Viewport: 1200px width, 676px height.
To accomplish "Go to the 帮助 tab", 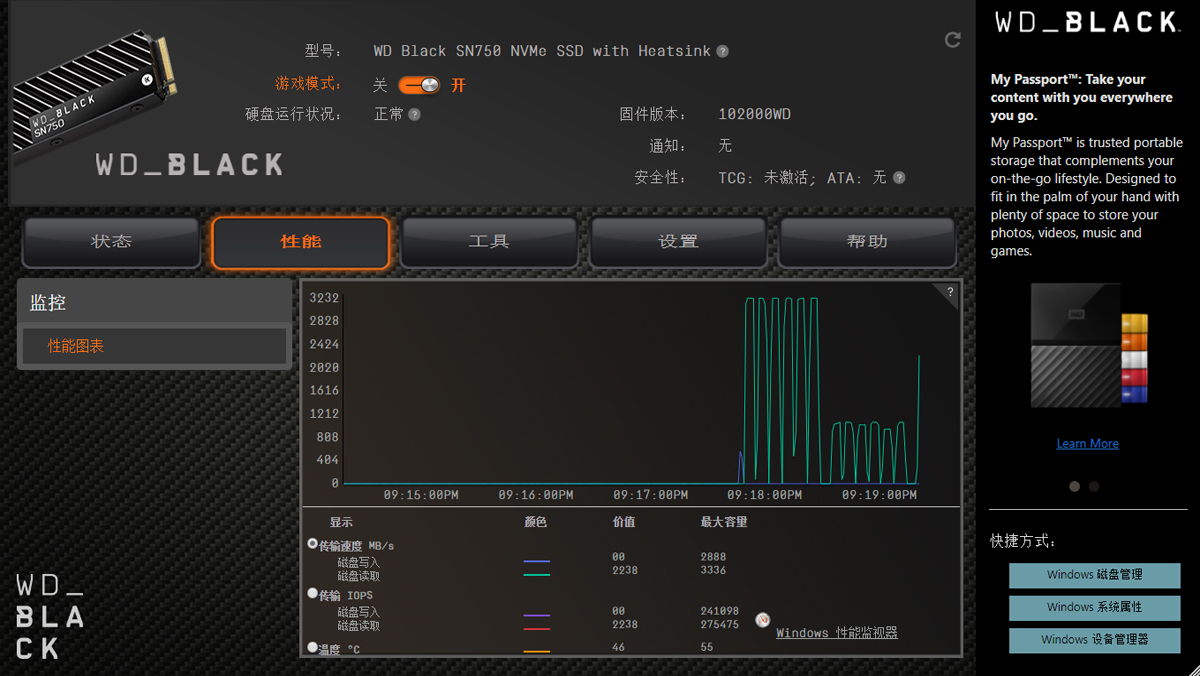I will click(x=867, y=242).
